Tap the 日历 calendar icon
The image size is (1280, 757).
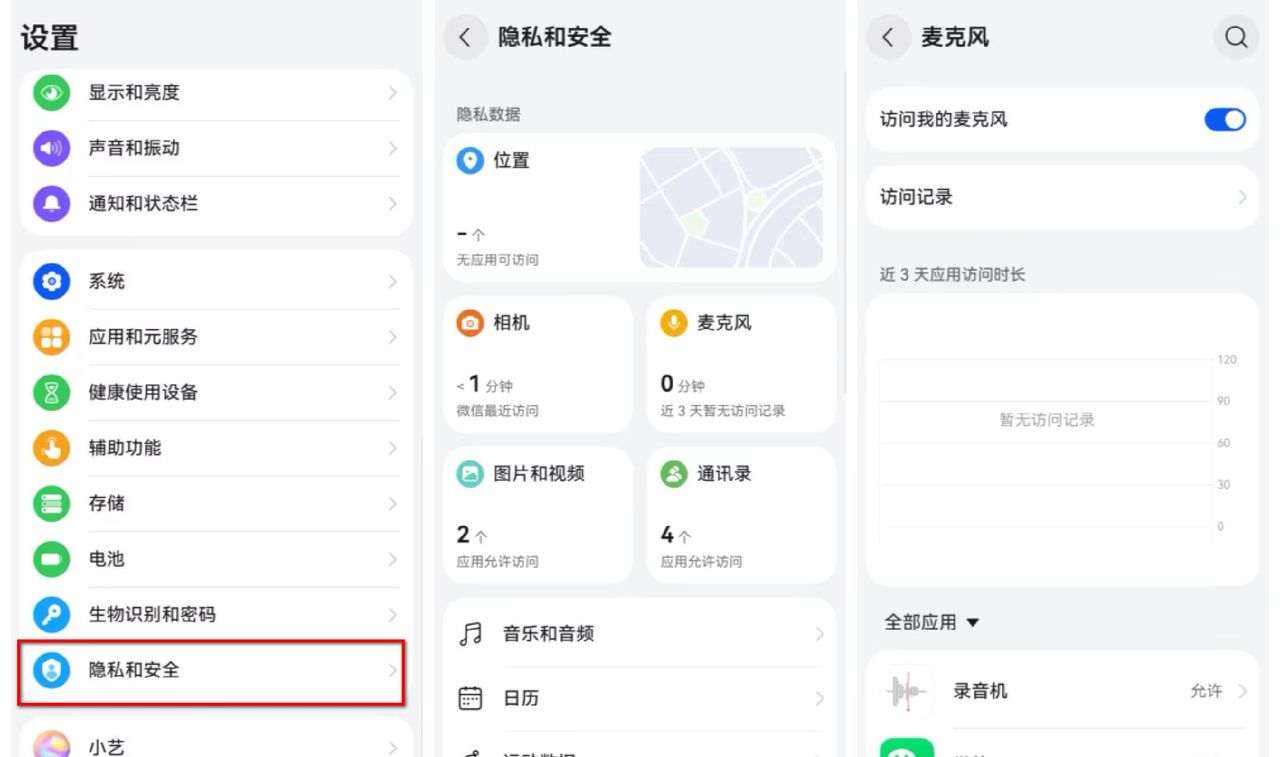[x=468, y=698]
